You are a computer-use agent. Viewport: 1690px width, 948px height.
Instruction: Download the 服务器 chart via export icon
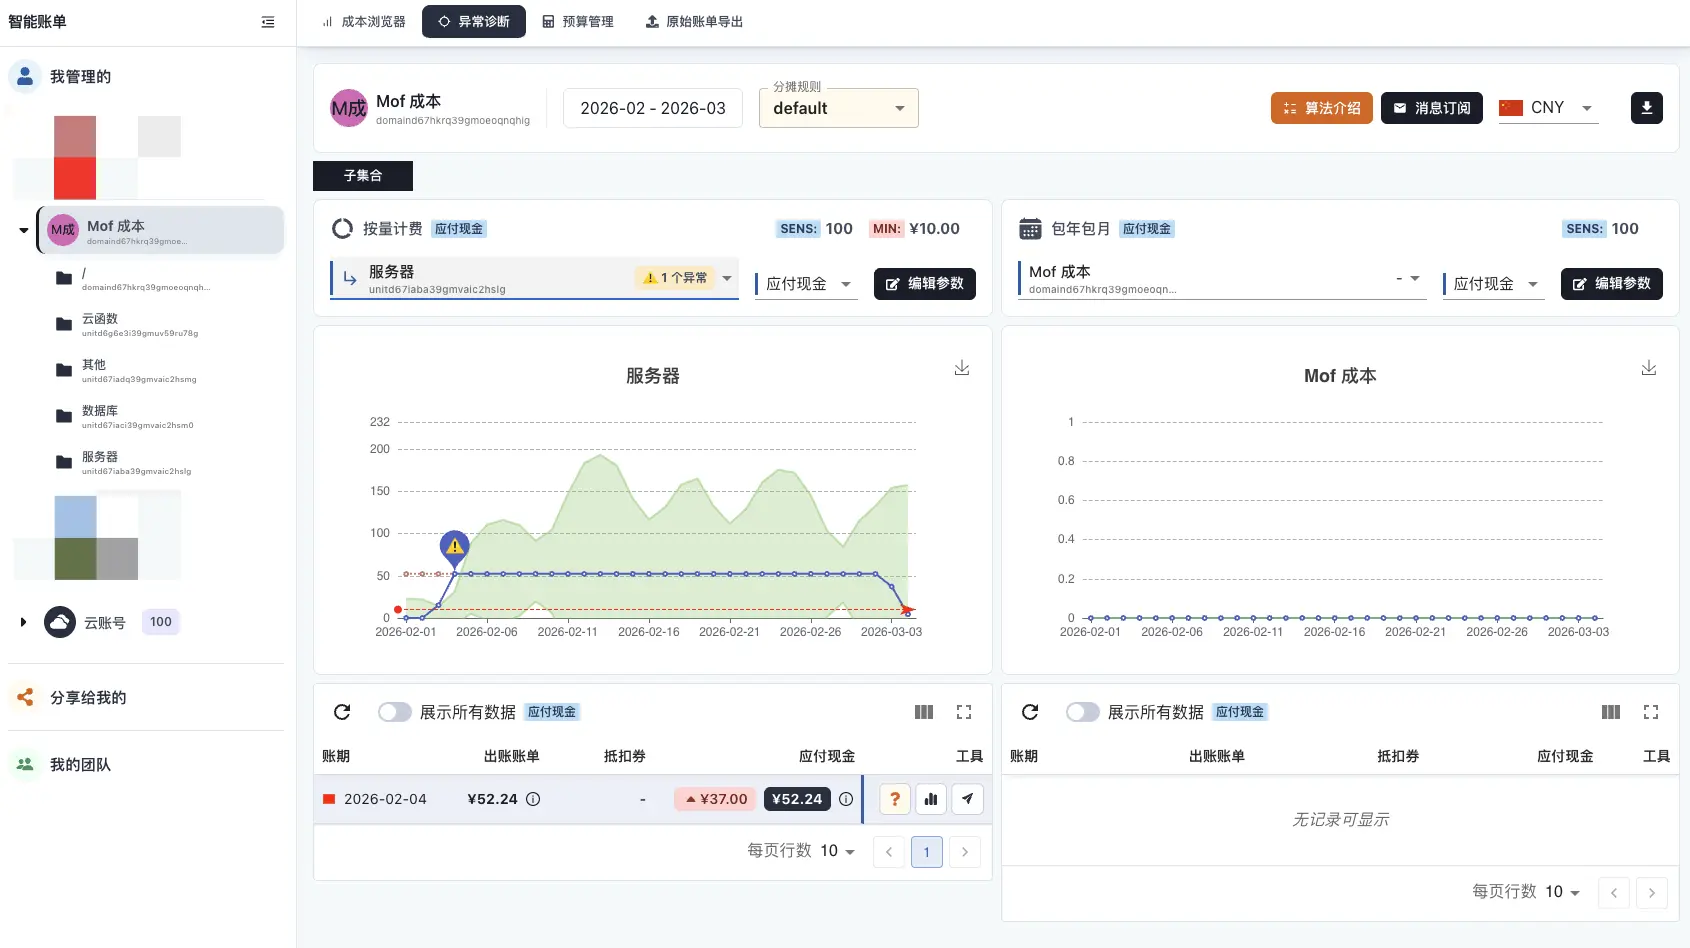pyautogui.click(x=961, y=368)
